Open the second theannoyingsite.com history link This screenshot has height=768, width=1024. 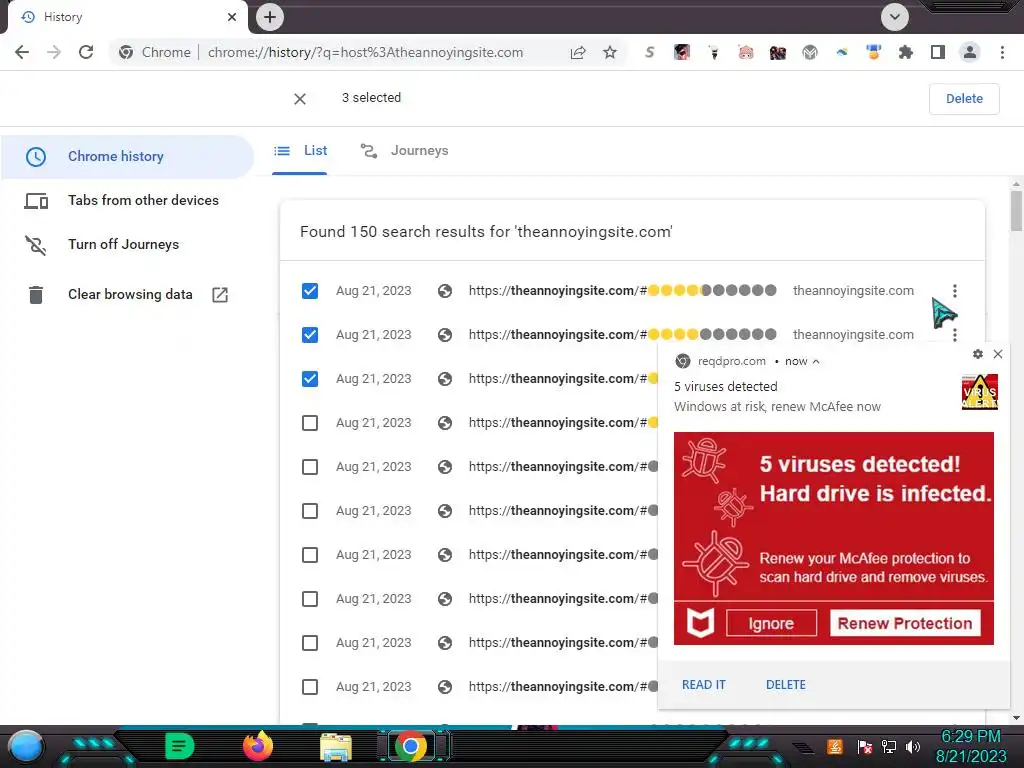tap(622, 334)
